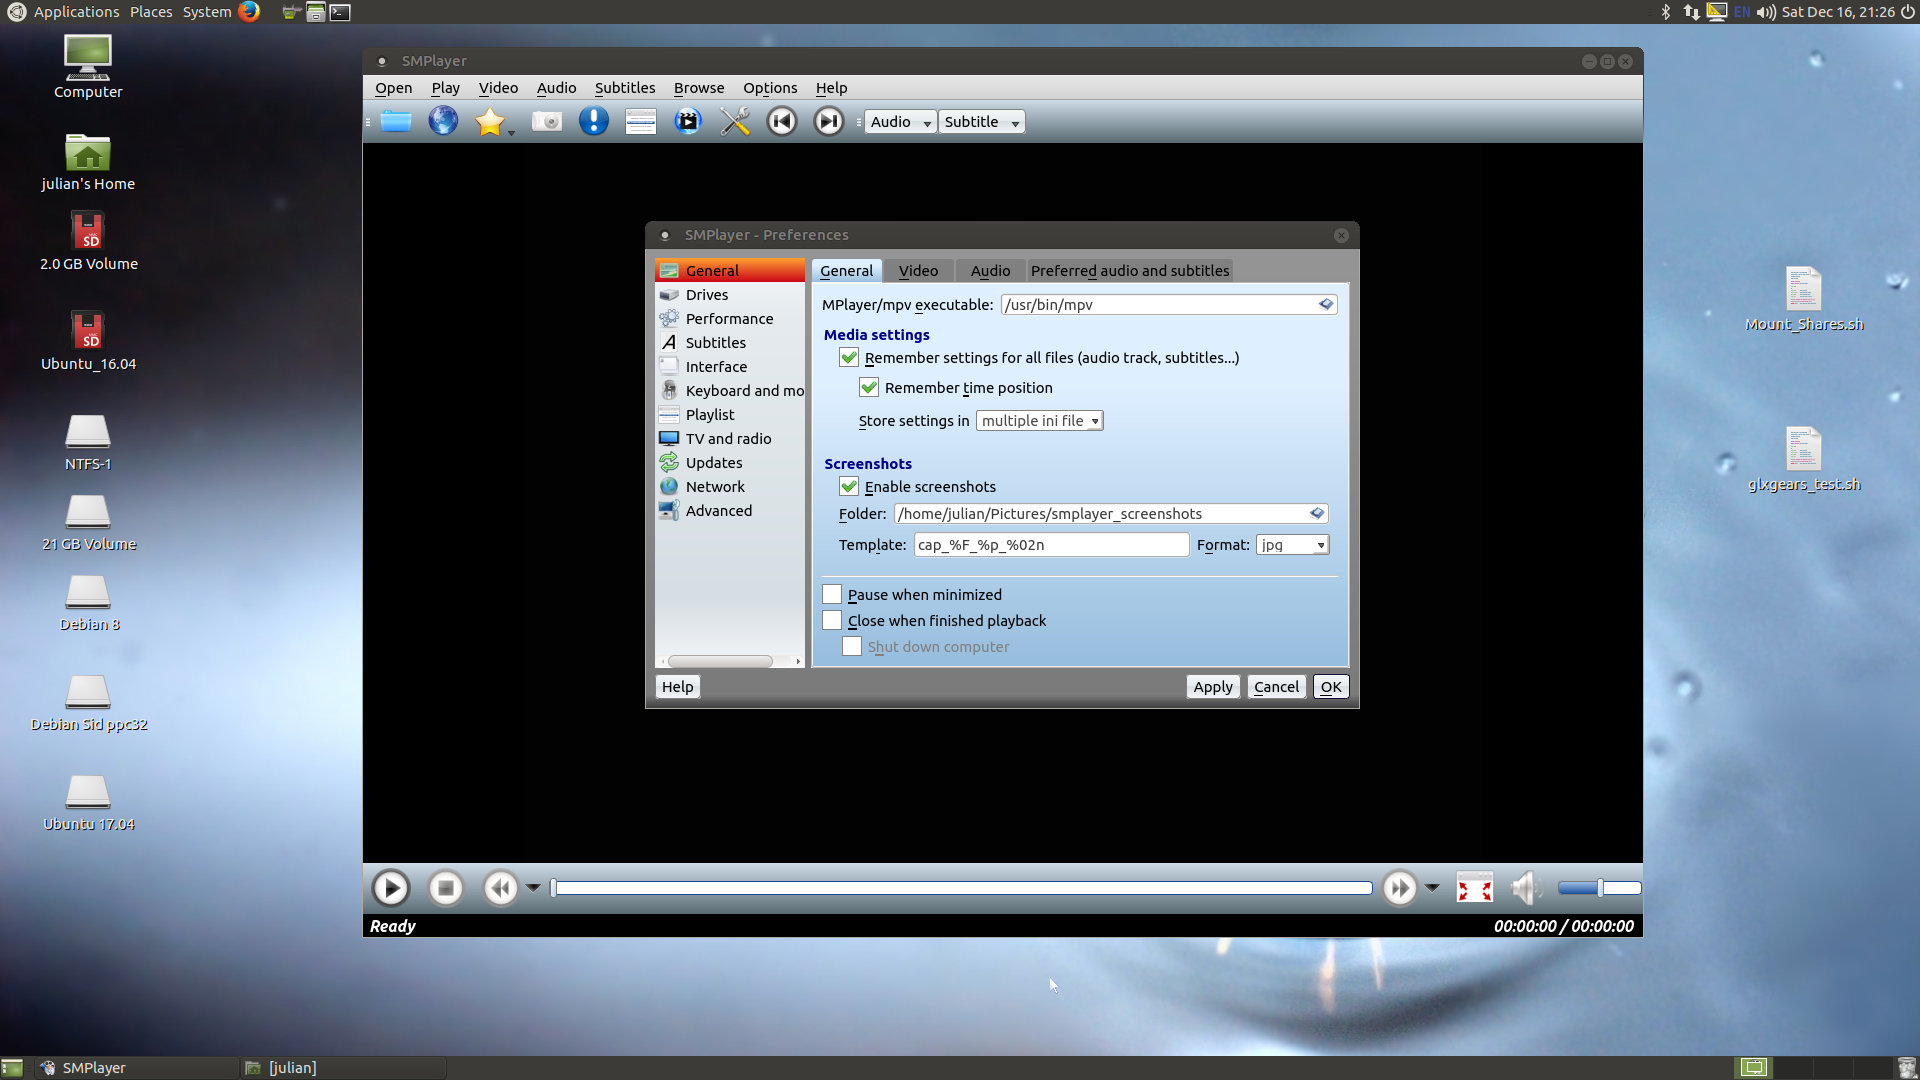Click the fullscreen icon in control bar

coord(1474,888)
